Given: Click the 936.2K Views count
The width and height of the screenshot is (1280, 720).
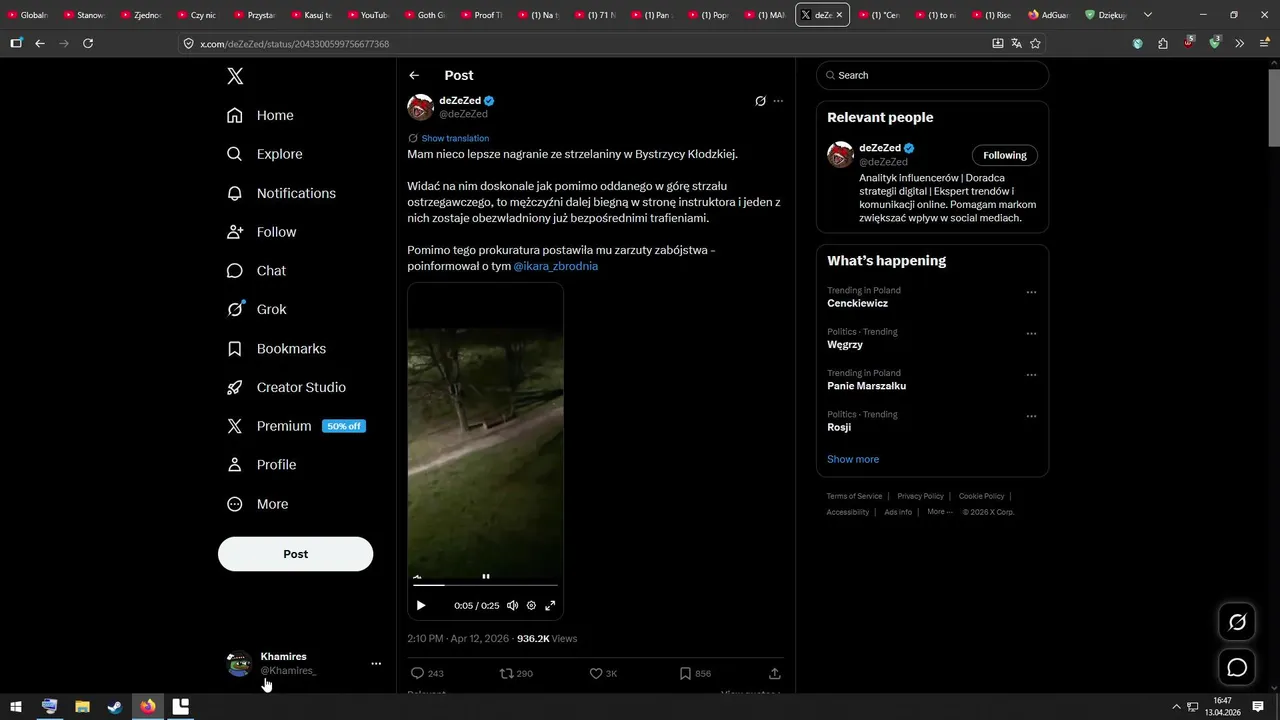Looking at the screenshot, I should [x=547, y=638].
